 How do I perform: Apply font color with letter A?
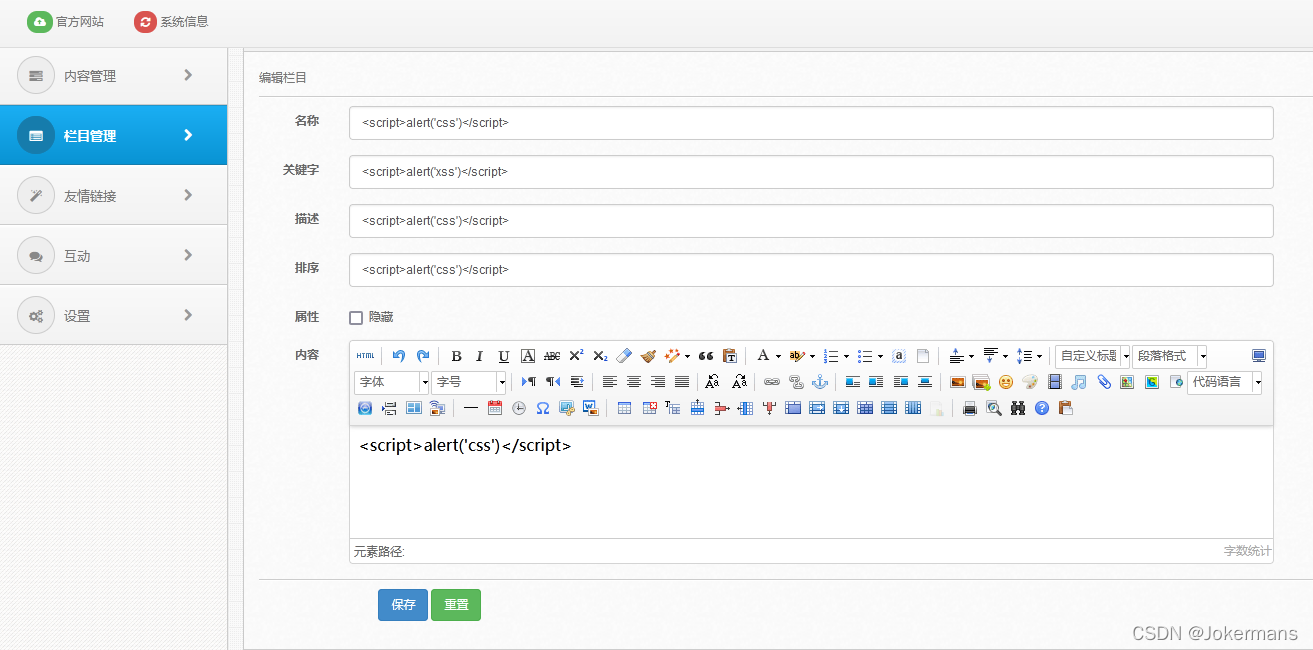[763, 356]
